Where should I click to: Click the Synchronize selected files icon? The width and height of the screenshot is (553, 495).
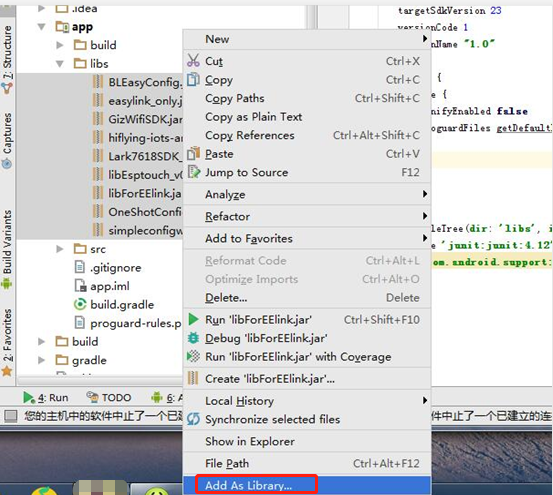pos(193,419)
